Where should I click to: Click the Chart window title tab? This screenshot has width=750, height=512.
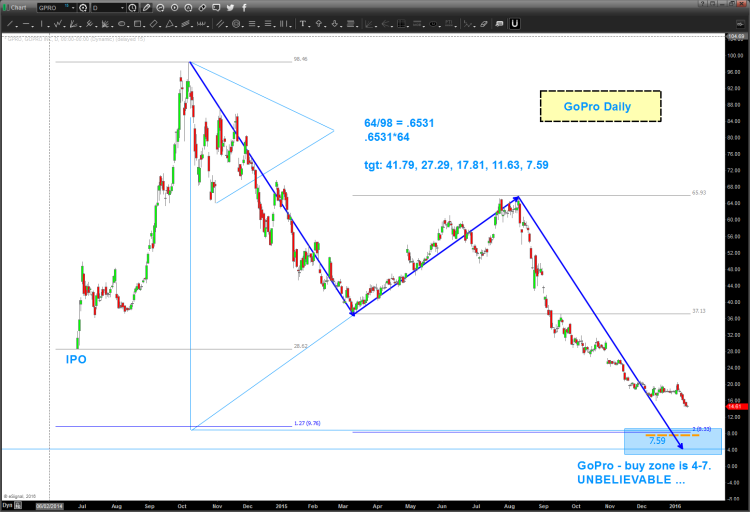click(x=16, y=8)
